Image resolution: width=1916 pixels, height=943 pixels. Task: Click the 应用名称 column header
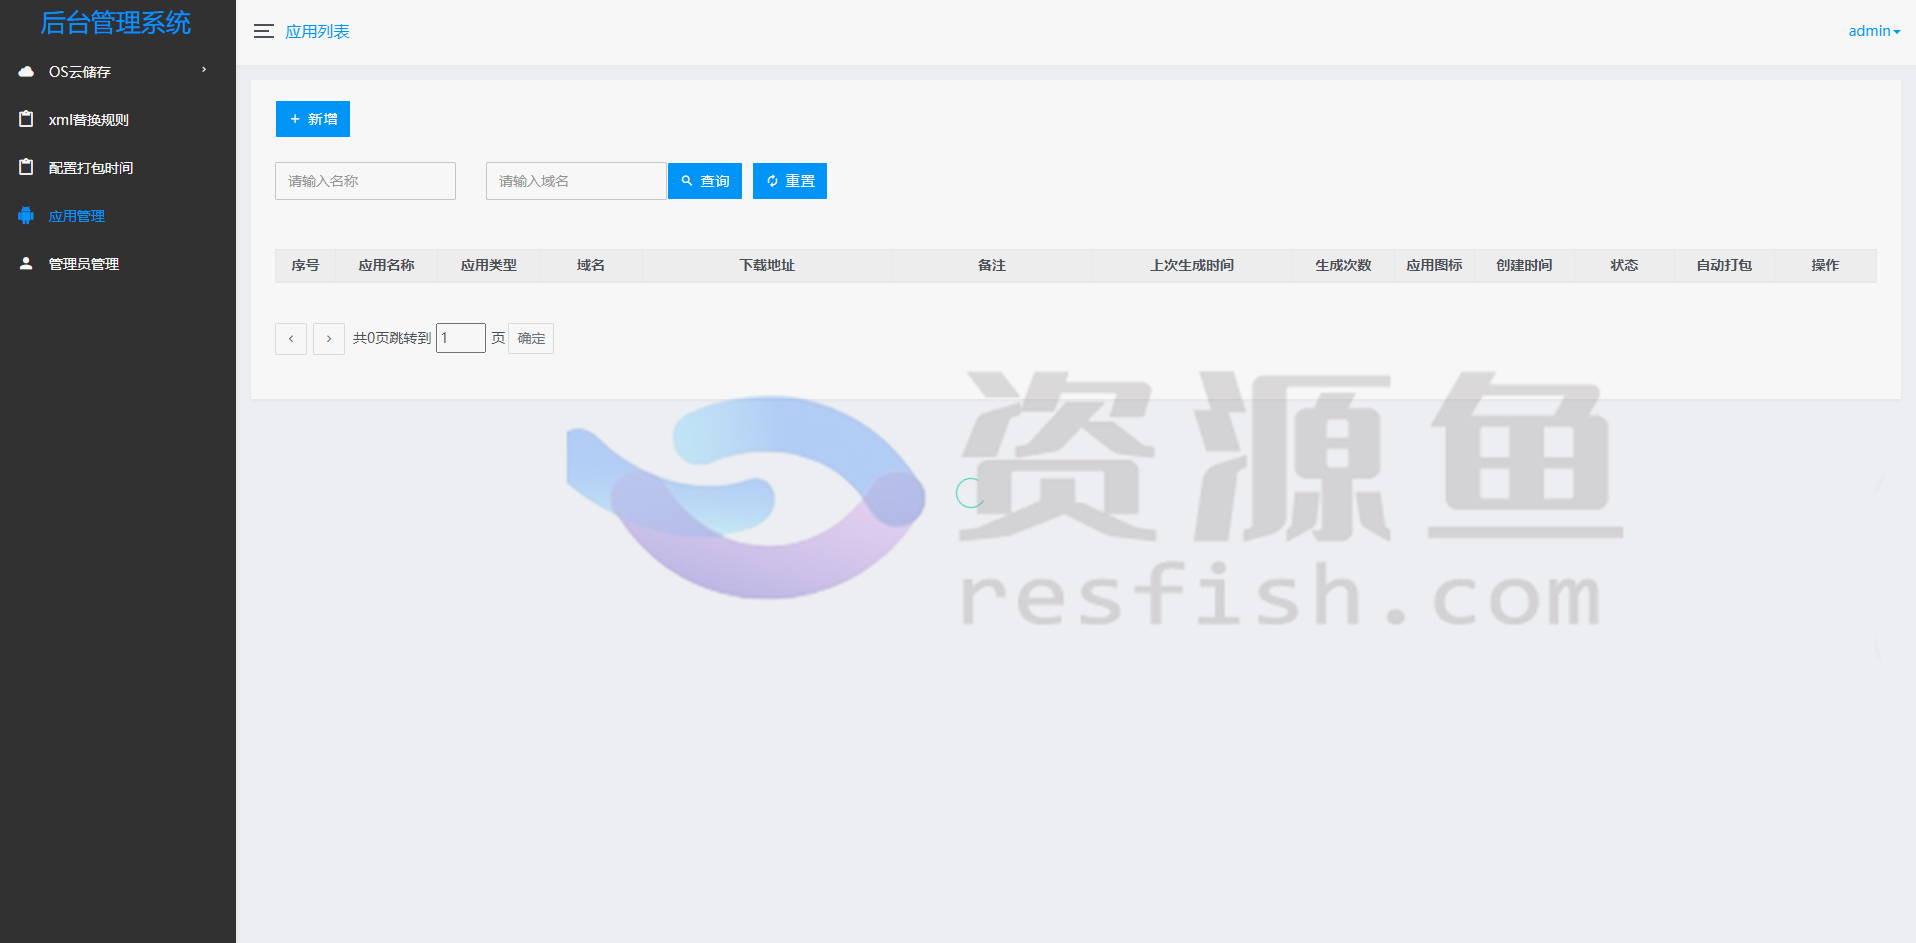386,265
